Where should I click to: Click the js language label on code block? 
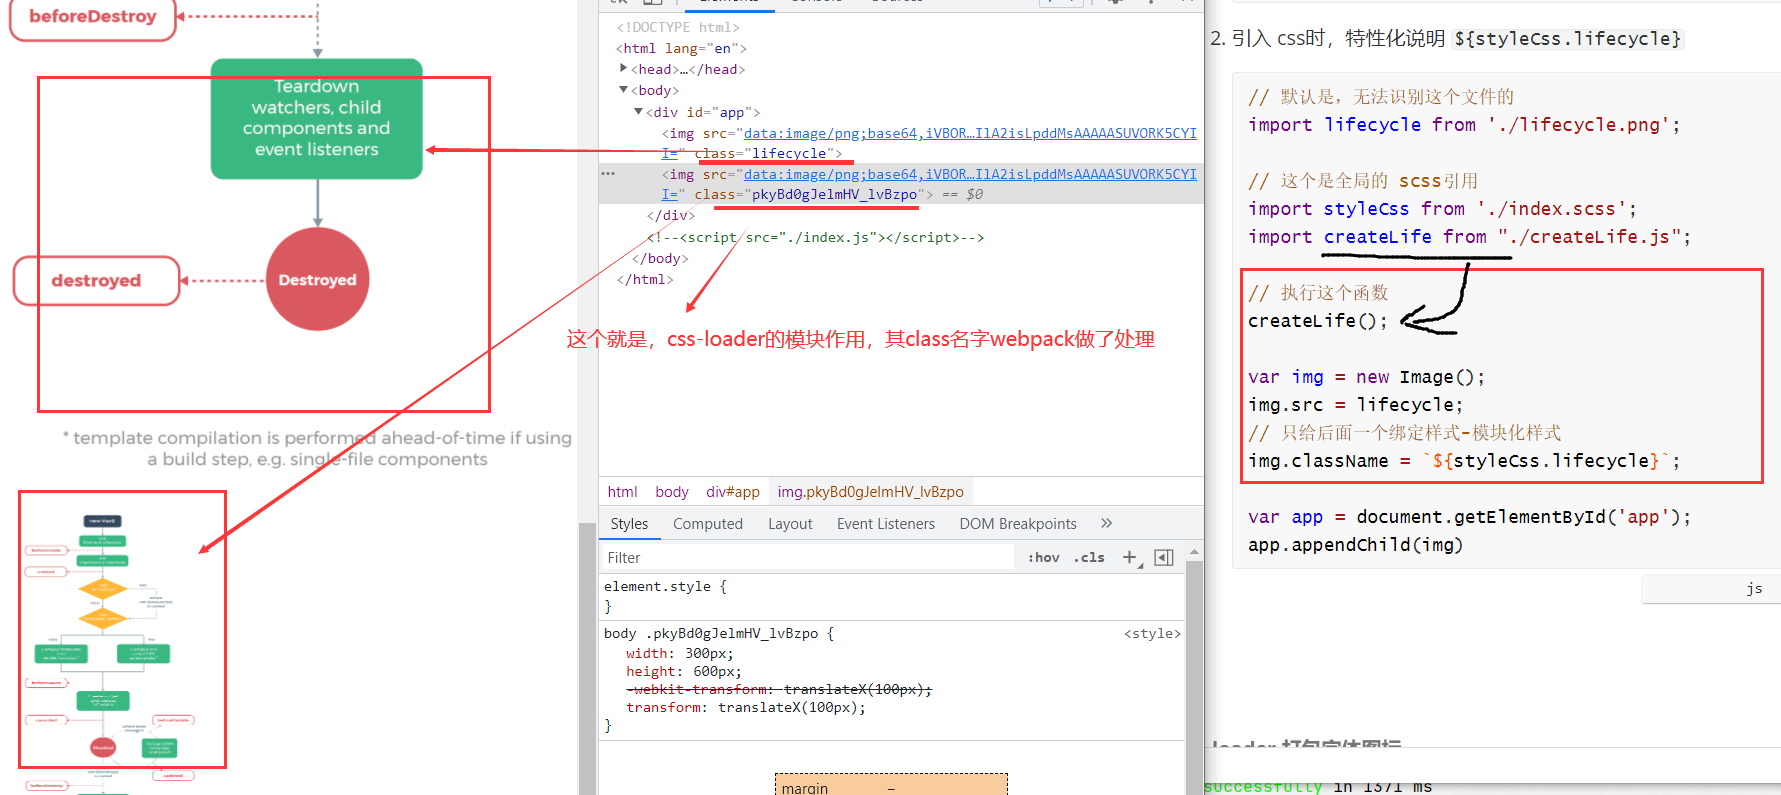point(1754,588)
